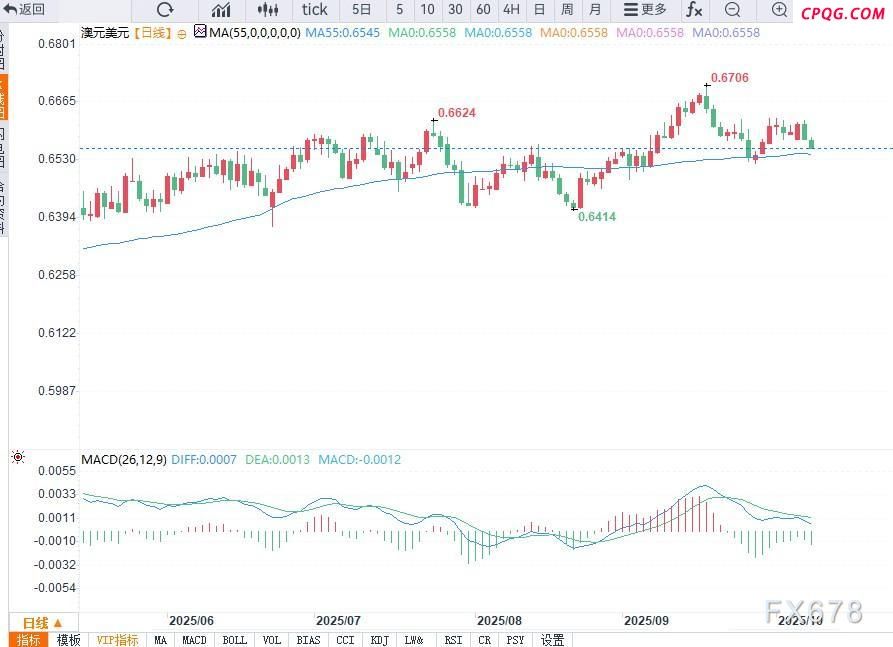This screenshot has width=893, height=647.
Task: Expand the 日线 period selector at bottom-left
Action: click(x=42, y=622)
